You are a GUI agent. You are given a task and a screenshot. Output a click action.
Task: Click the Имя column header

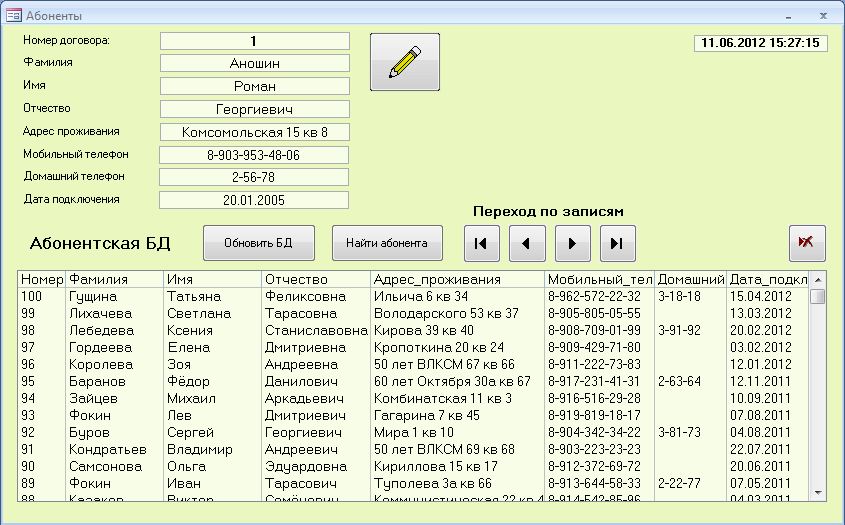pos(212,279)
